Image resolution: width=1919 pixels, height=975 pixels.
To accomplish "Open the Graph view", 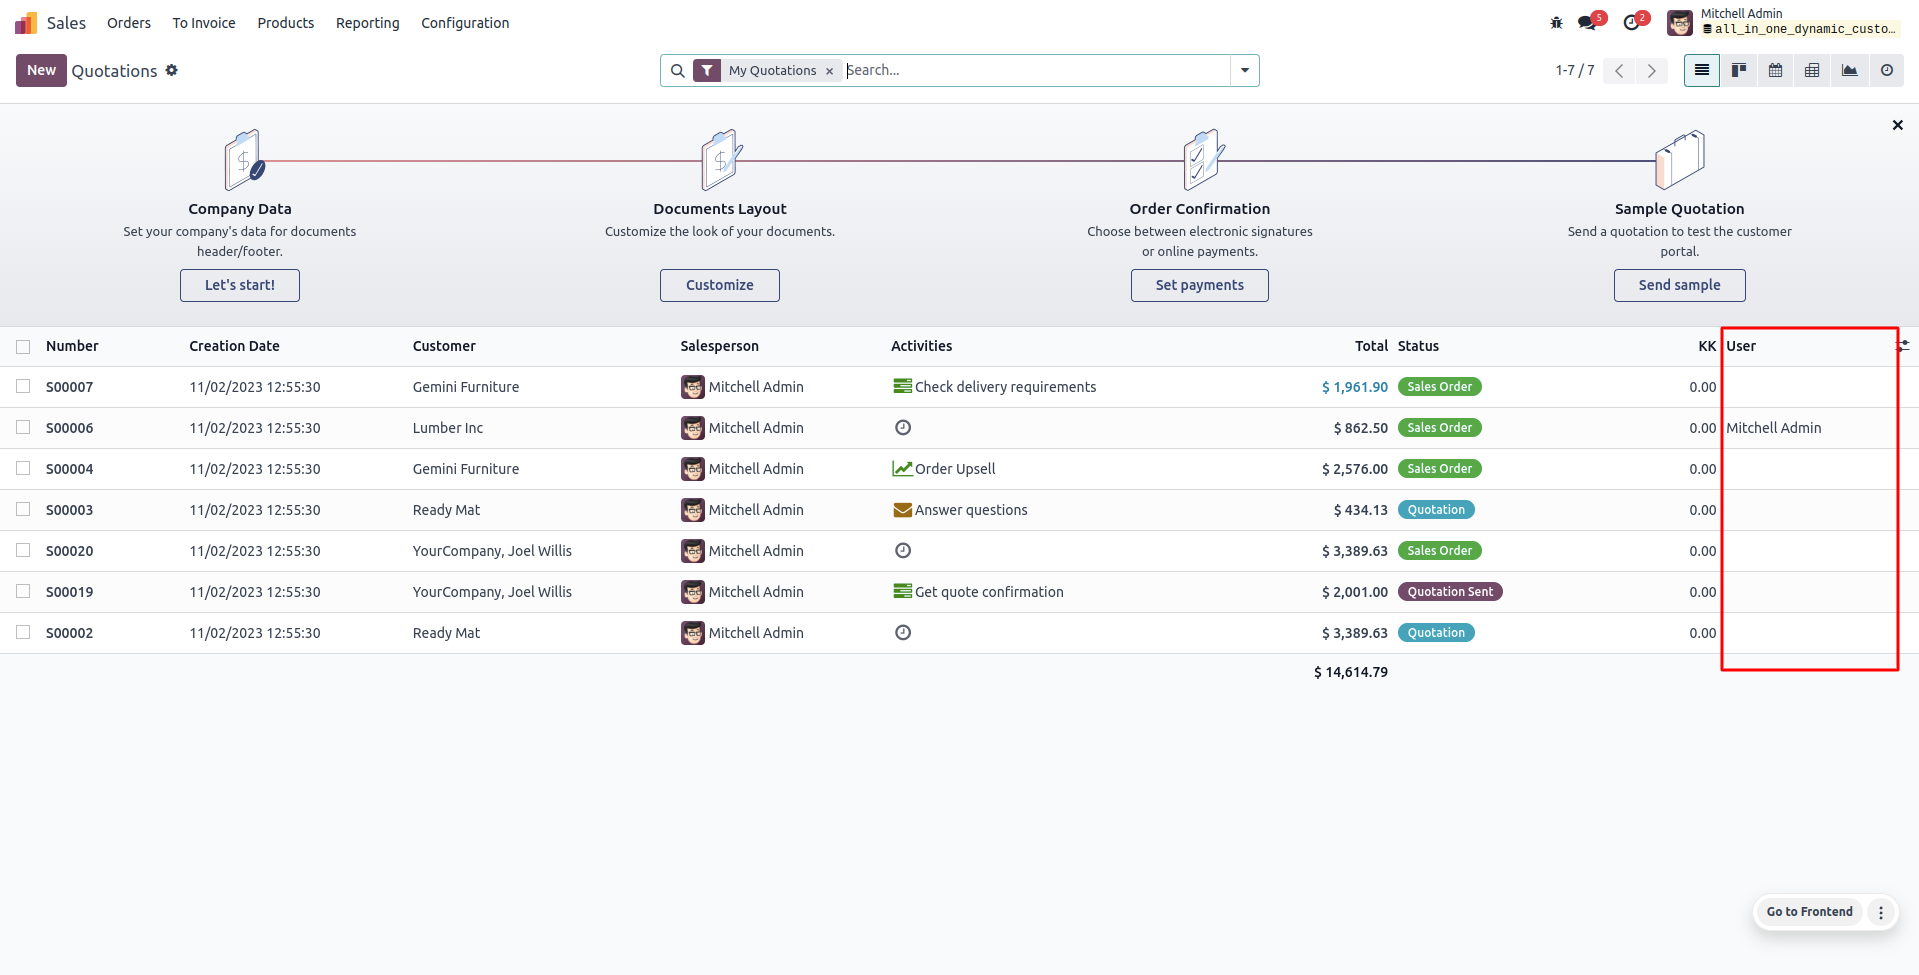I will point(1849,70).
